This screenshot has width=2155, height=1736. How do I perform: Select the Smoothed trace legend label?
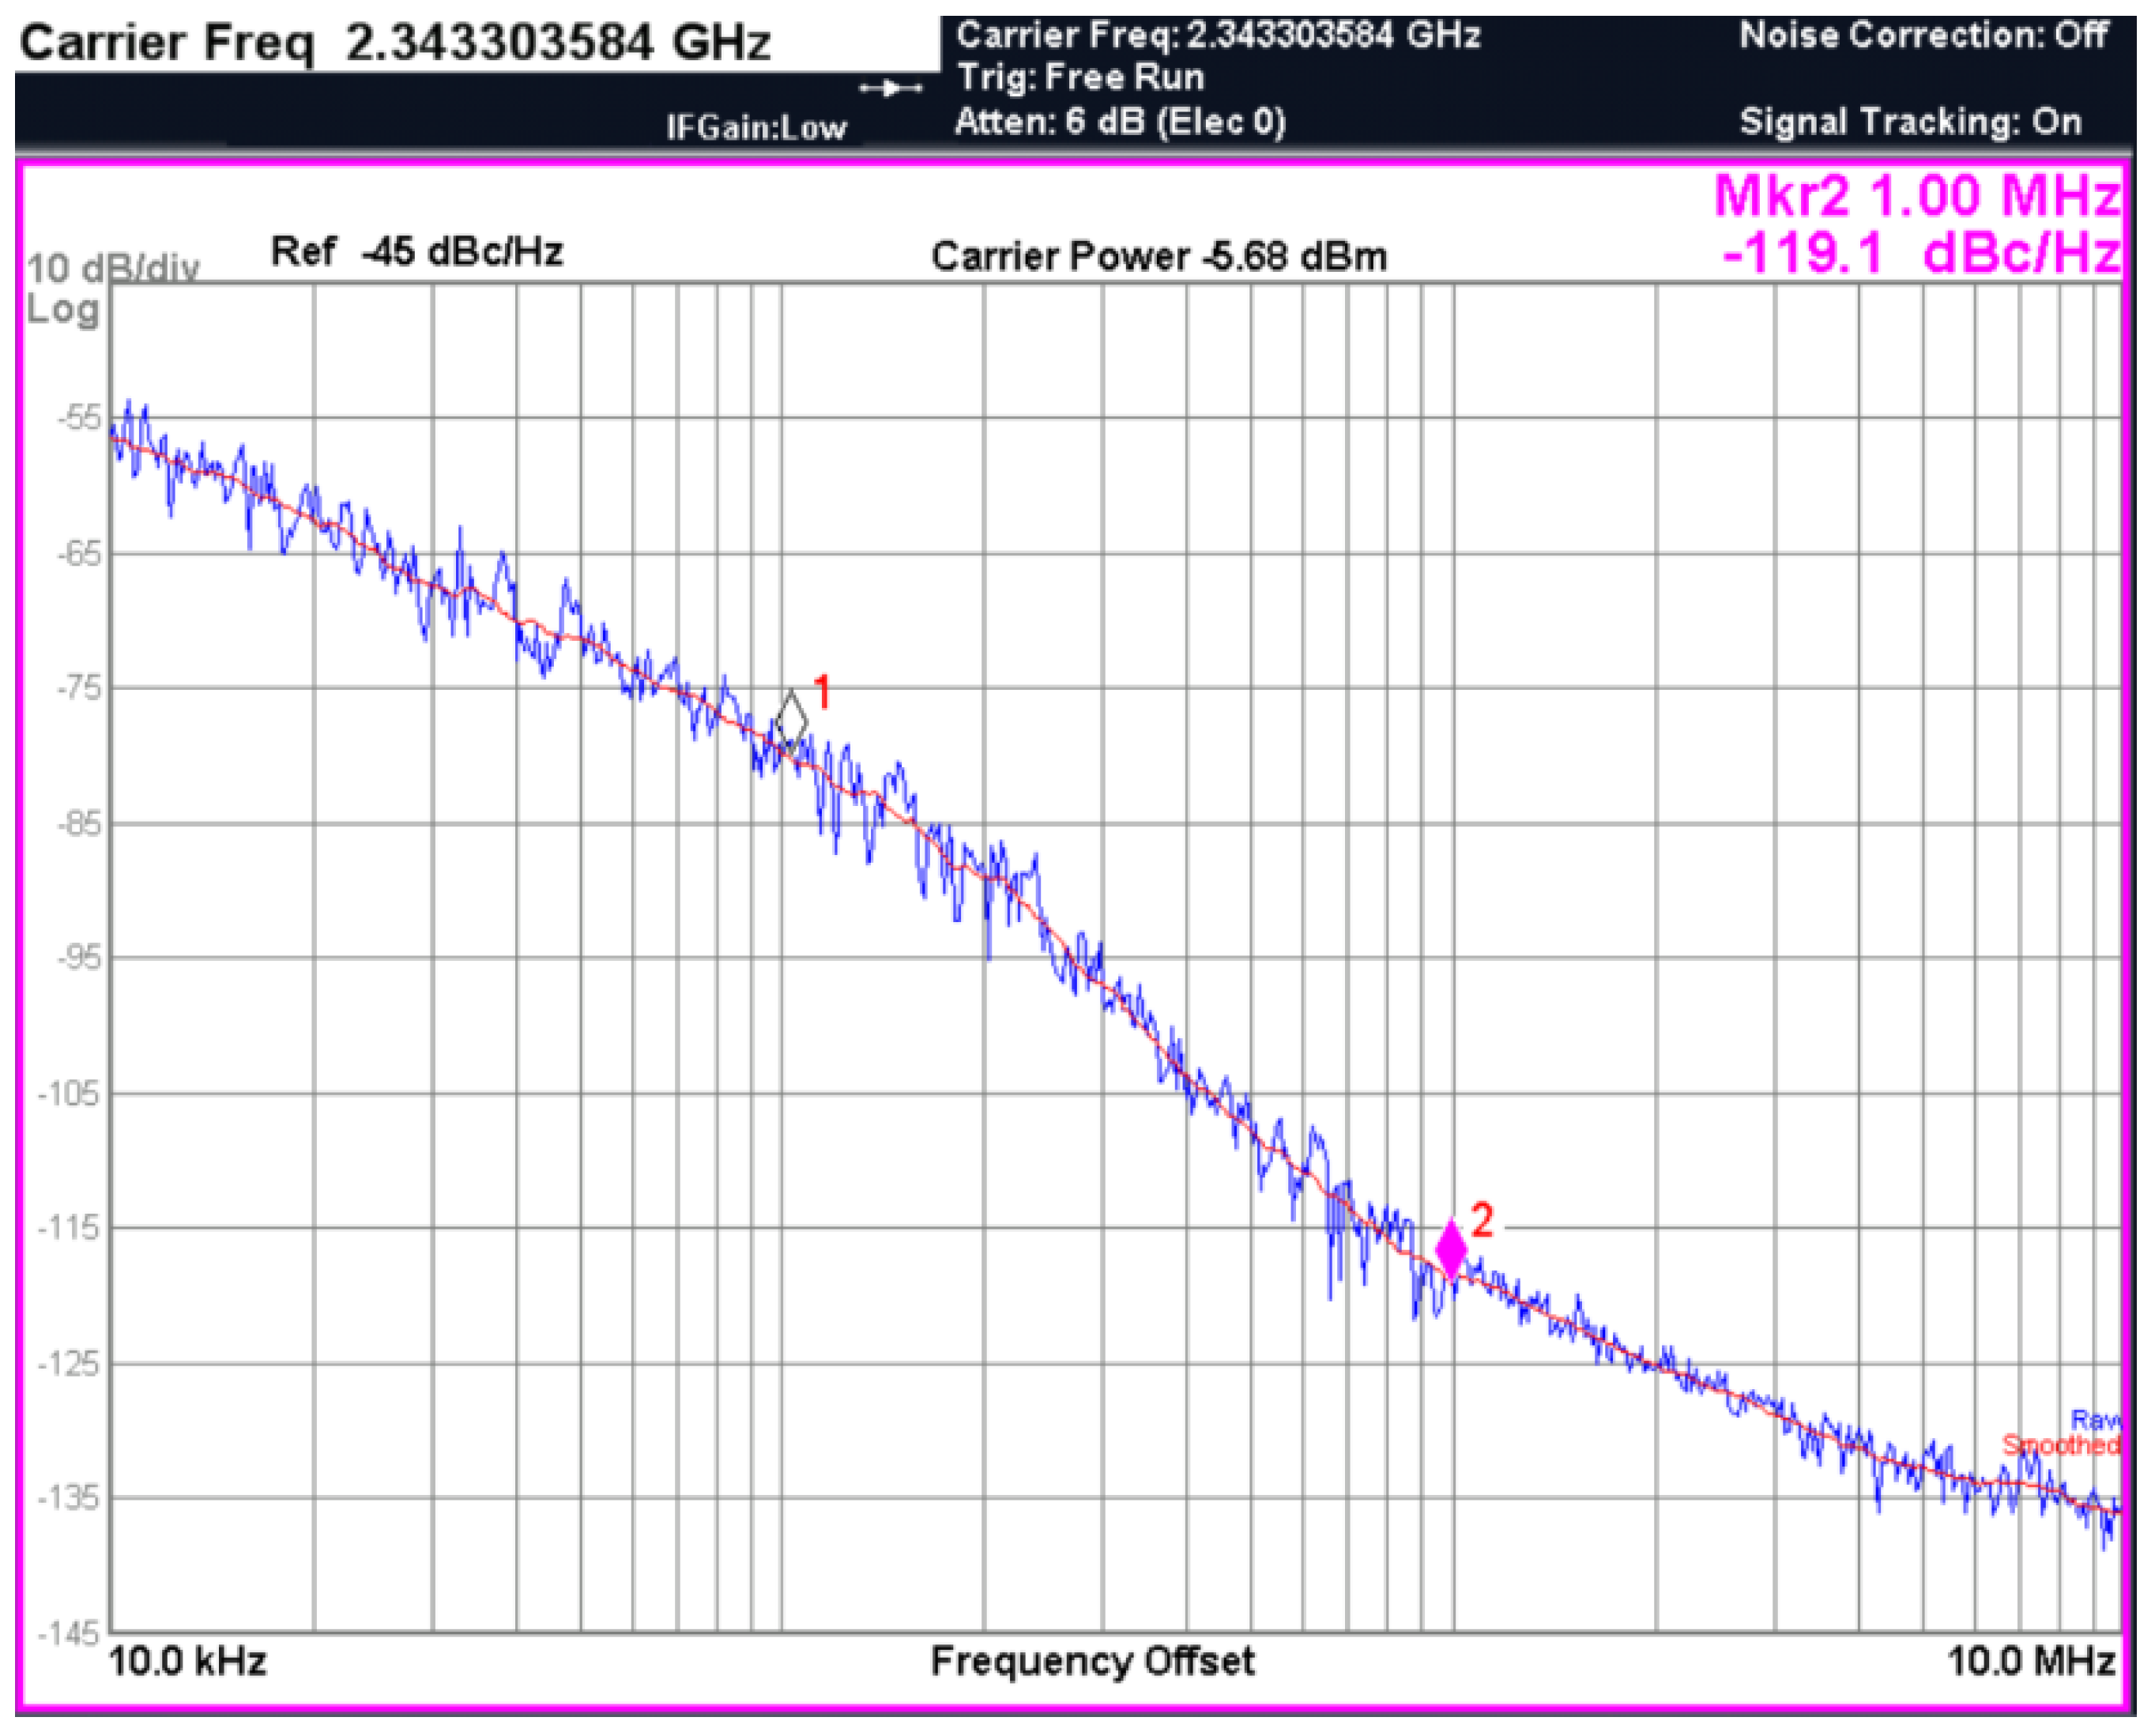(2061, 1445)
